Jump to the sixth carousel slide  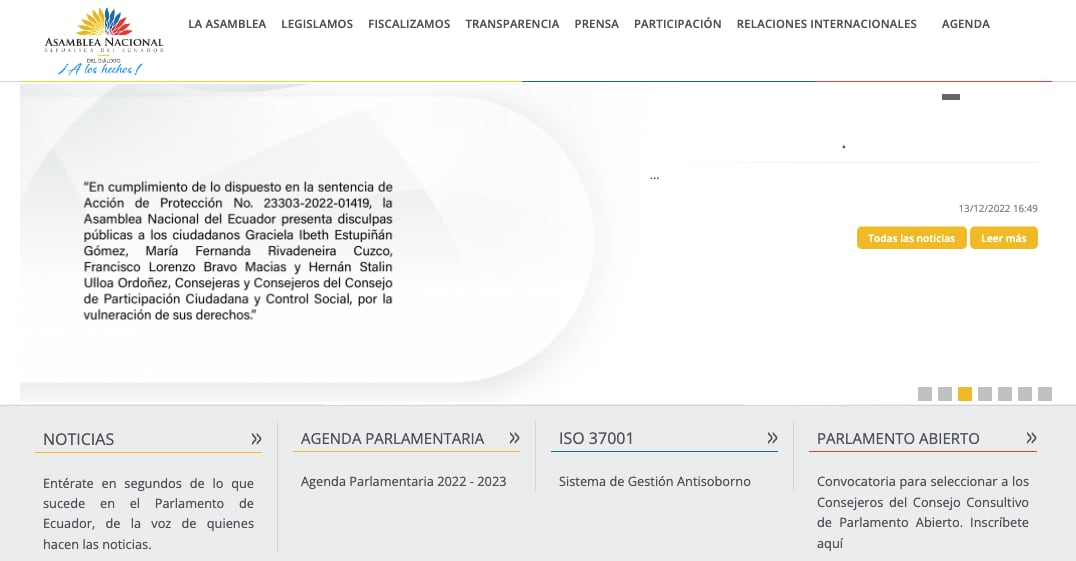pos(1025,394)
